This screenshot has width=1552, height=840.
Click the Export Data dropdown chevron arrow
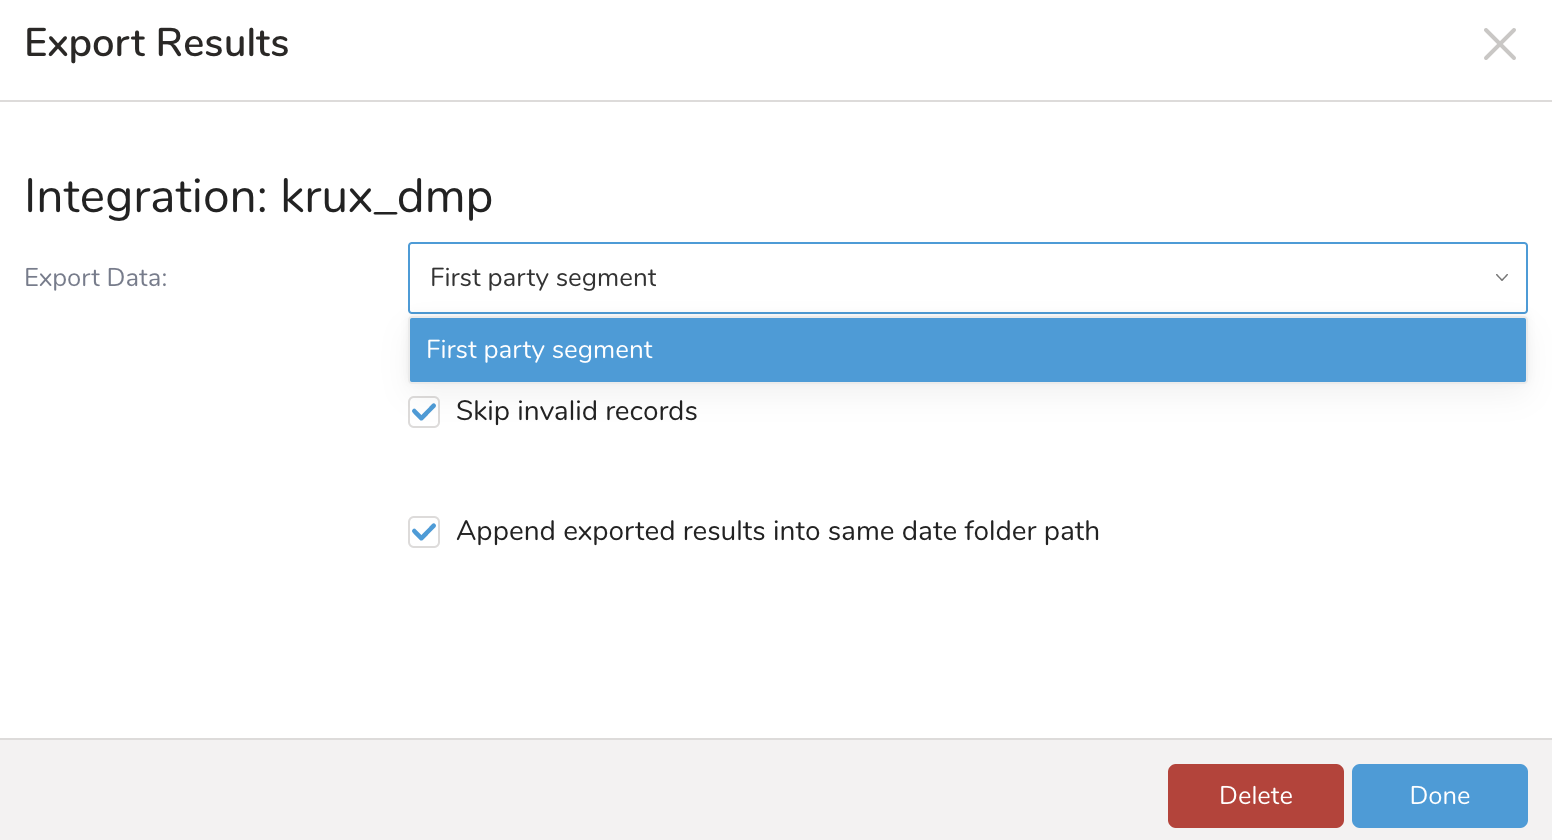click(1501, 278)
